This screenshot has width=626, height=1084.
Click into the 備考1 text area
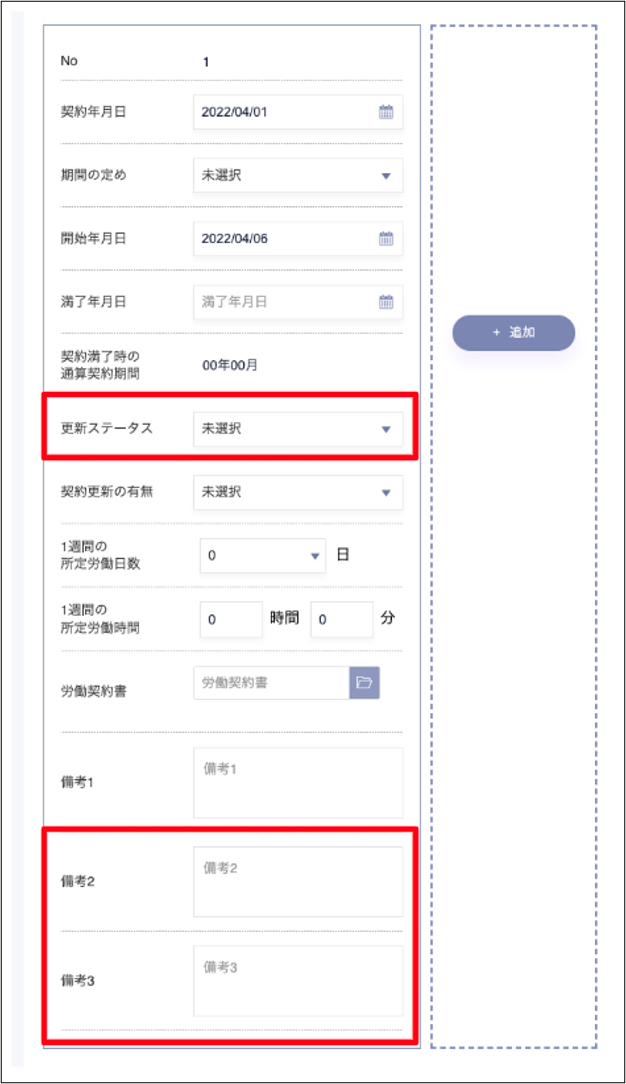click(x=298, y=783)
